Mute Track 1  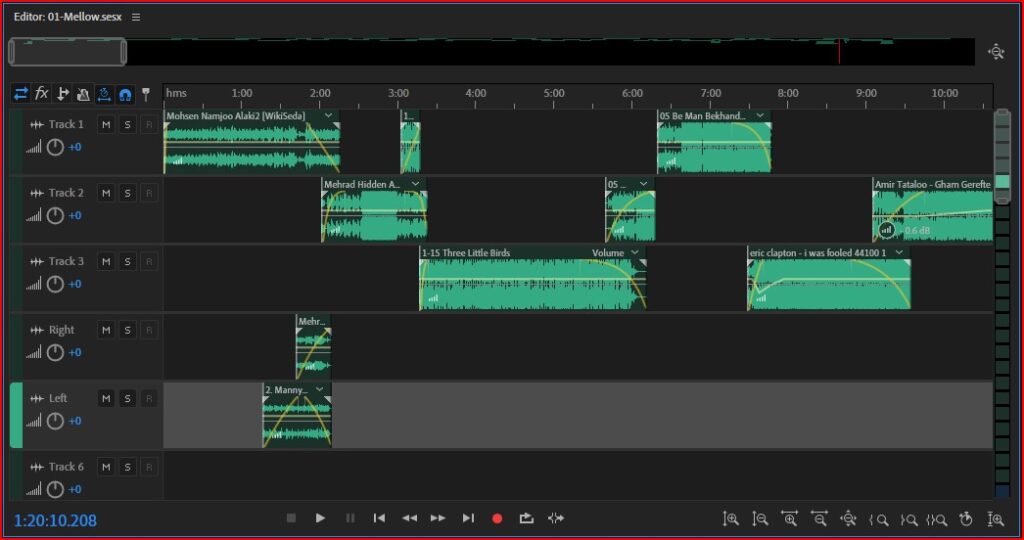105,124
